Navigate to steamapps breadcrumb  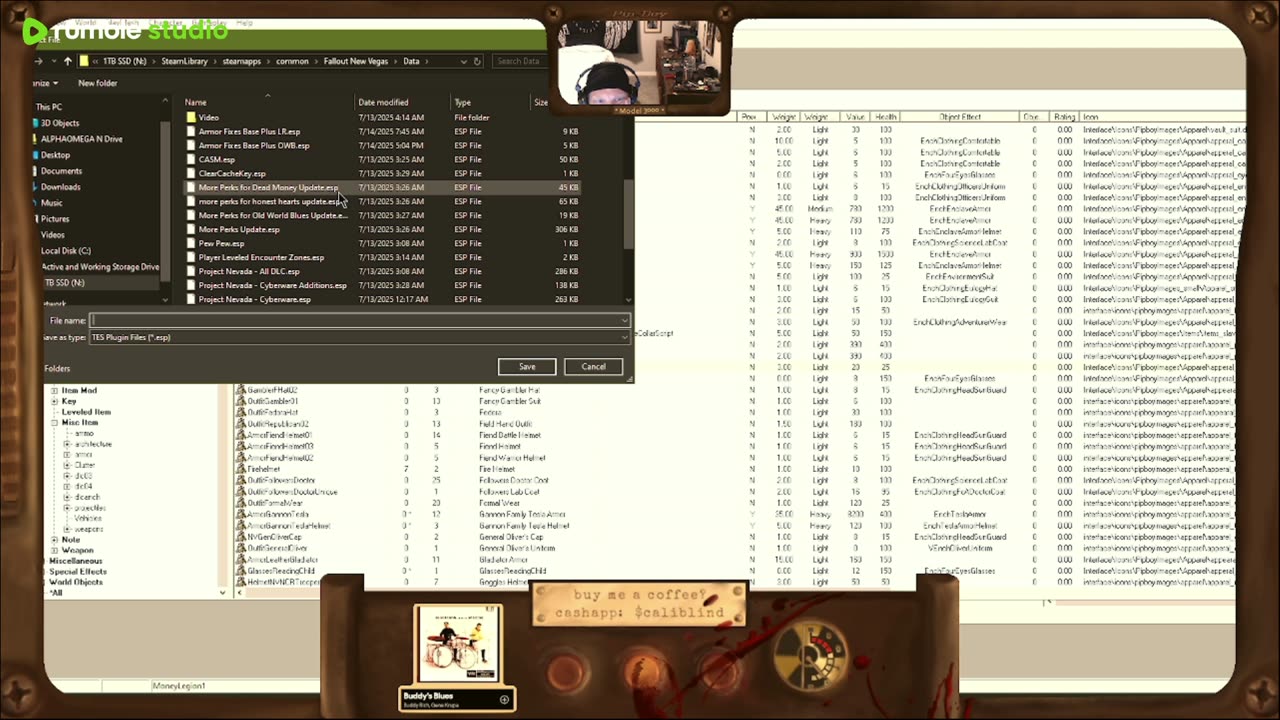242,61
